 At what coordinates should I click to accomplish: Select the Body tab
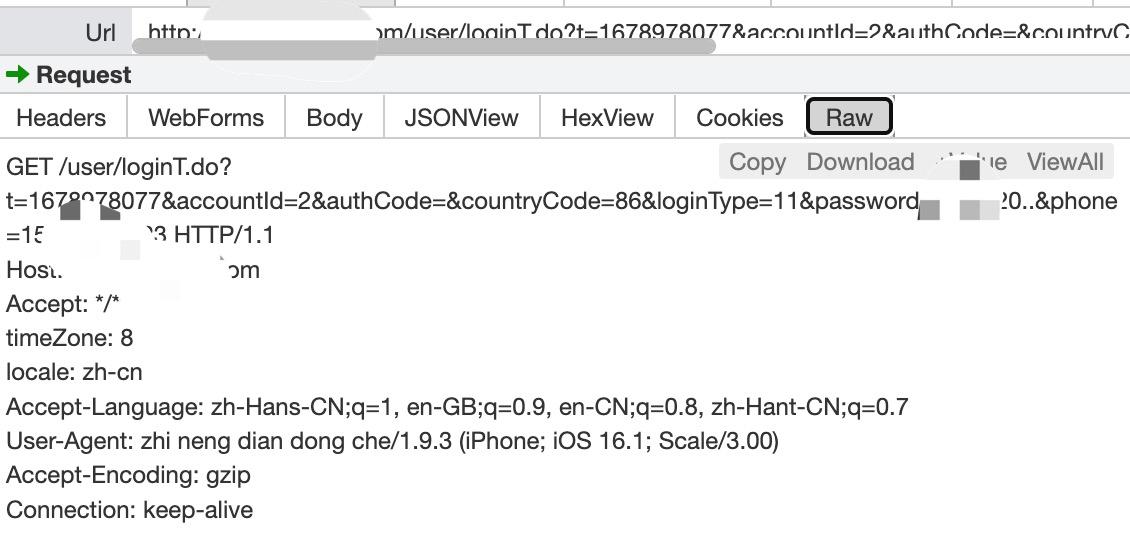click(334, 118)
